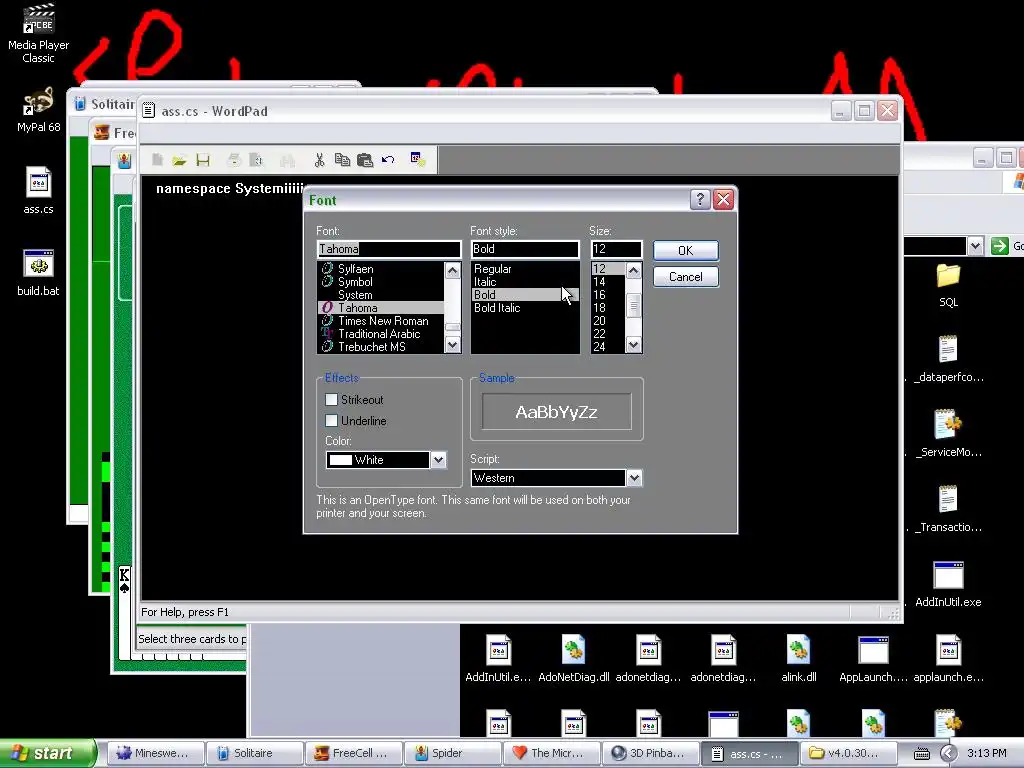
Task: Switch to FreeCell in the taskbar
Action: click(353, 753)
